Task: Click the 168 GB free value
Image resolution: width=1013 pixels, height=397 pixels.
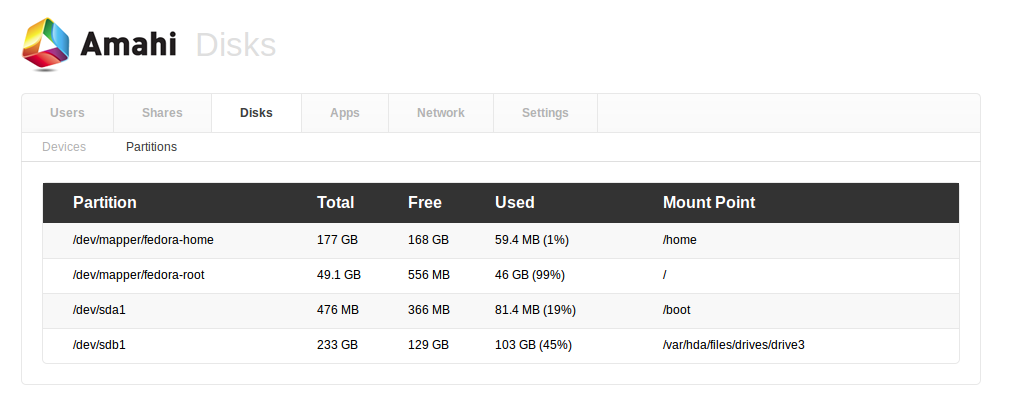Action: [x=428, y=240]
